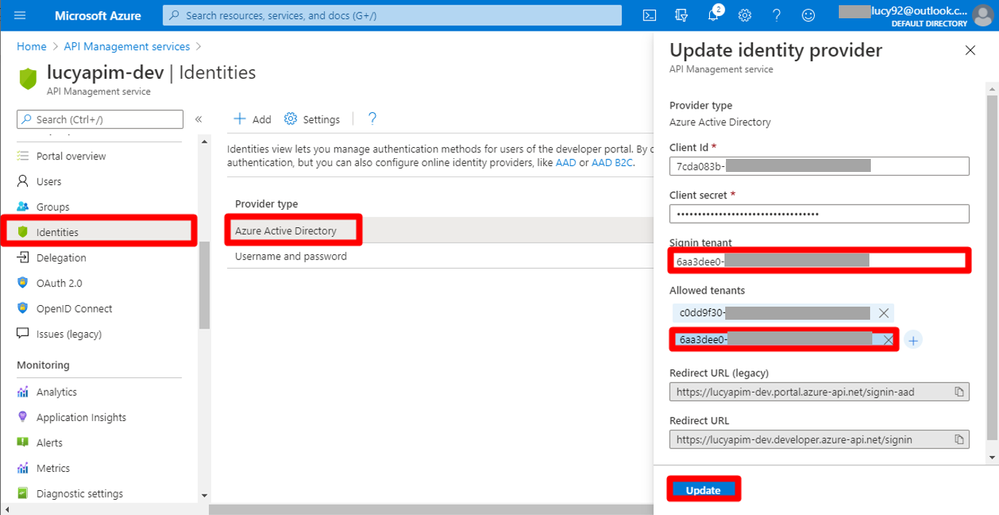Viewport: 999px width, 515px height.
Task: Click the Add plus button
Action: tap(252, 119)
